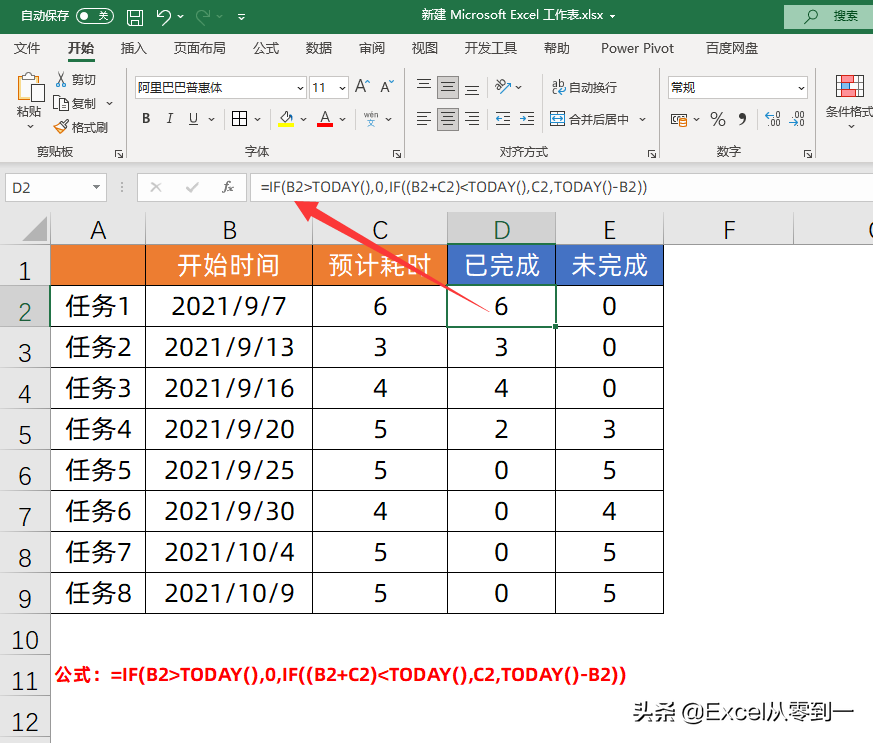Click the Save icon in title bar

134,17
